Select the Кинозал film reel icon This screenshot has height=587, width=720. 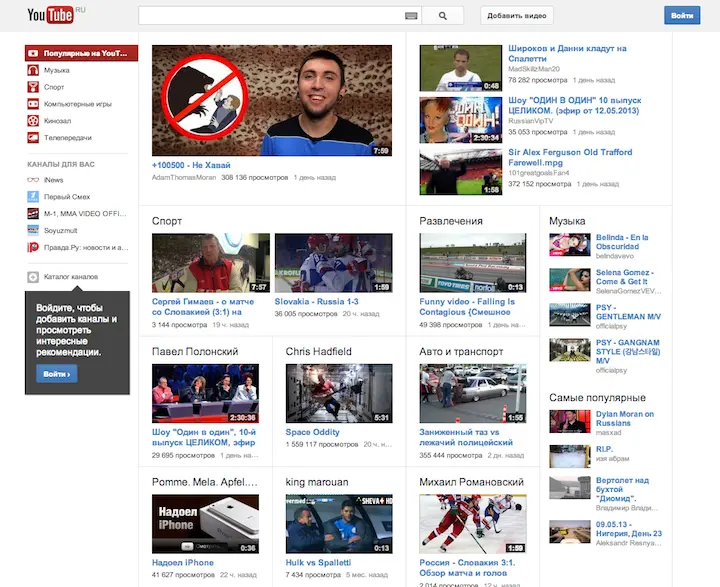(x=33, y=121)
